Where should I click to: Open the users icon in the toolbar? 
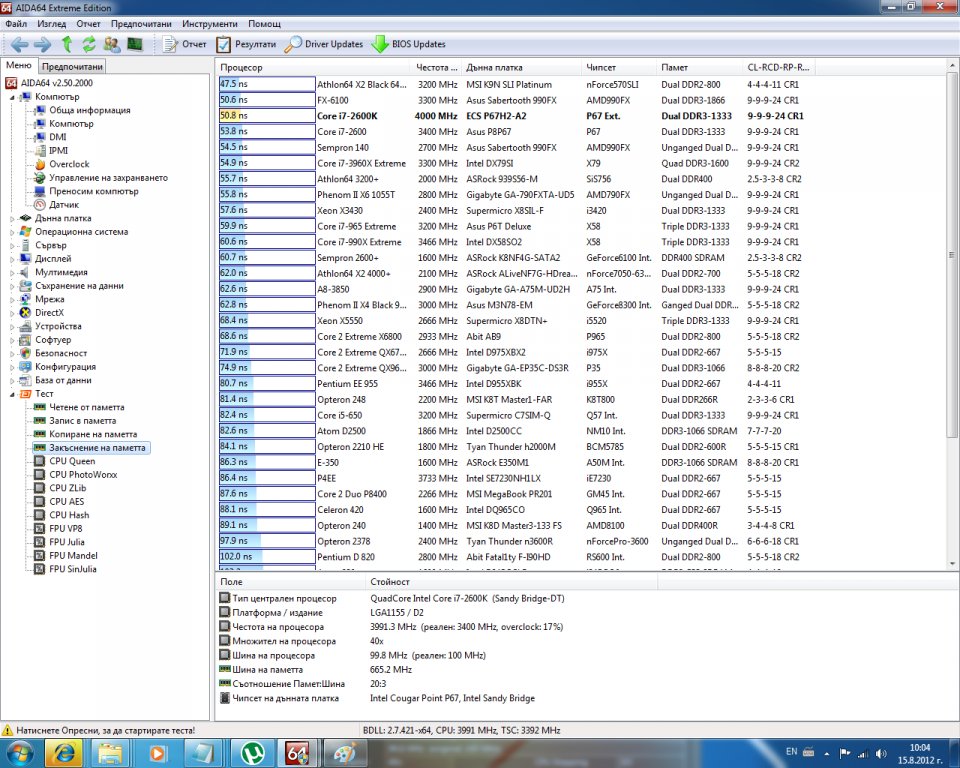111,44
